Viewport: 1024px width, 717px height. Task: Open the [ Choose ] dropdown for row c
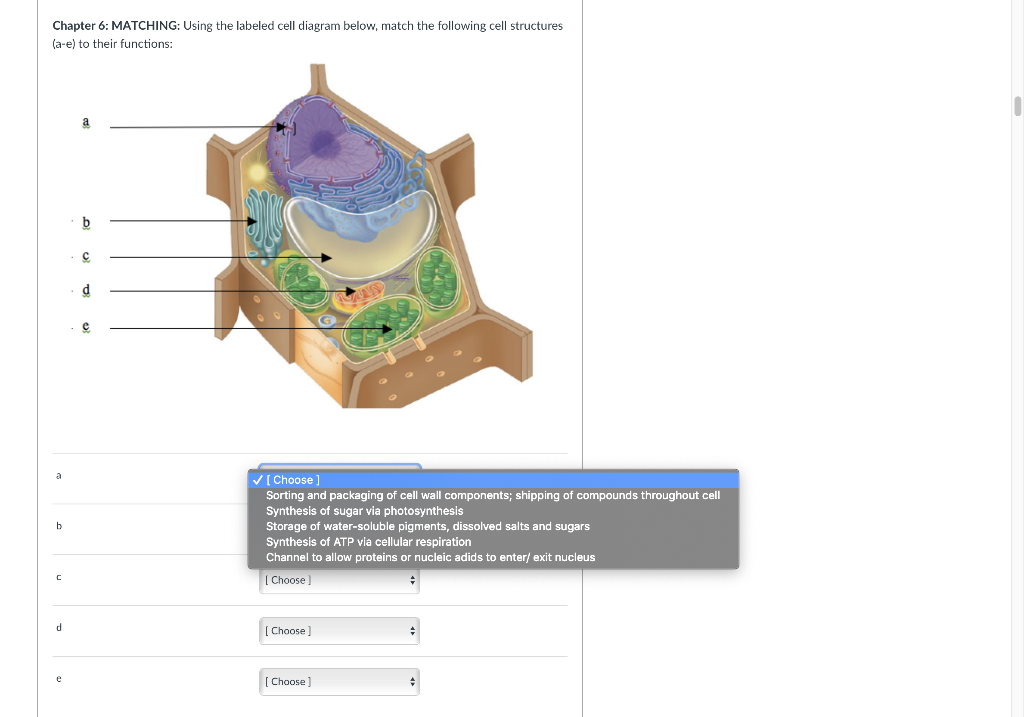[x=339, y=580]
